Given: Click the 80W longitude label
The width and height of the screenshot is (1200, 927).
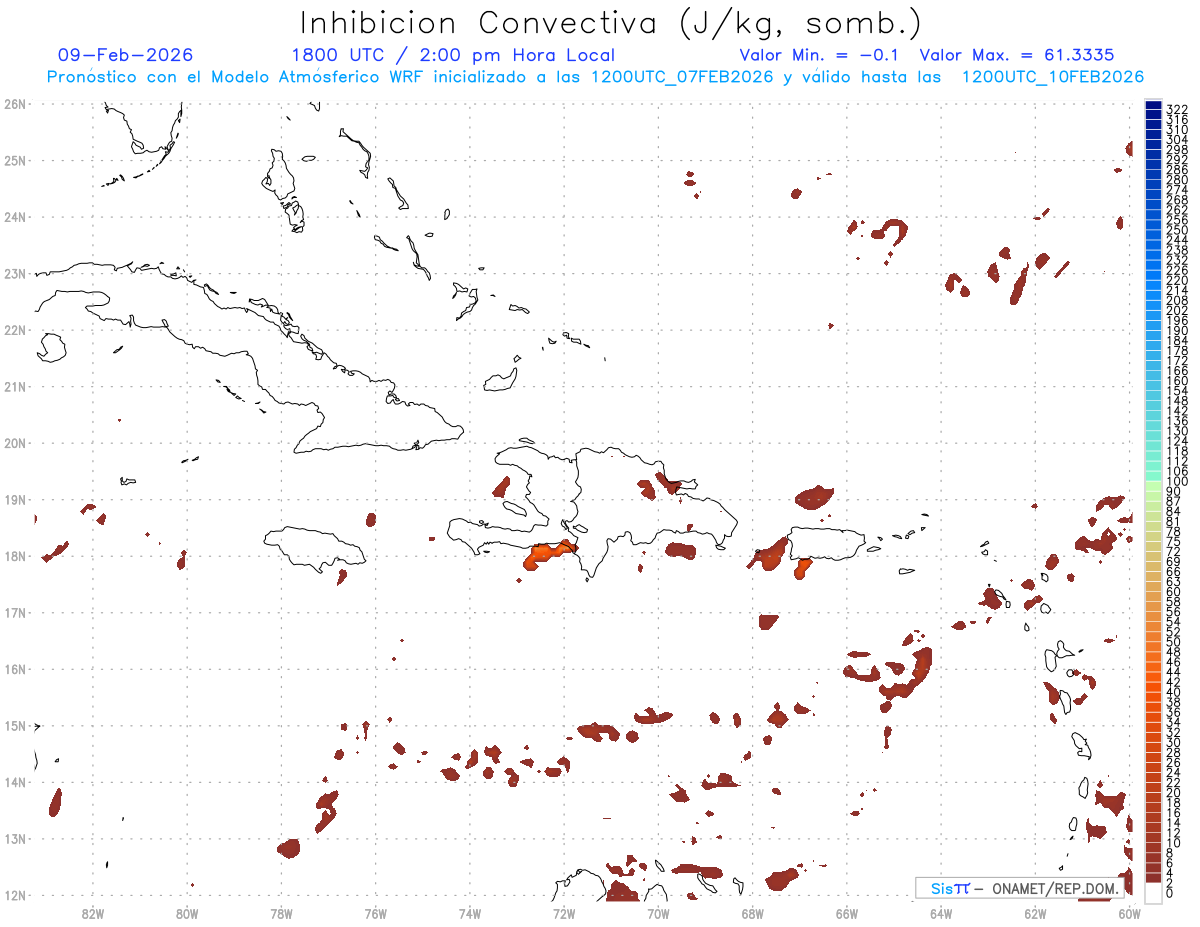Looking at the screenshot, I should pos(187,912).
